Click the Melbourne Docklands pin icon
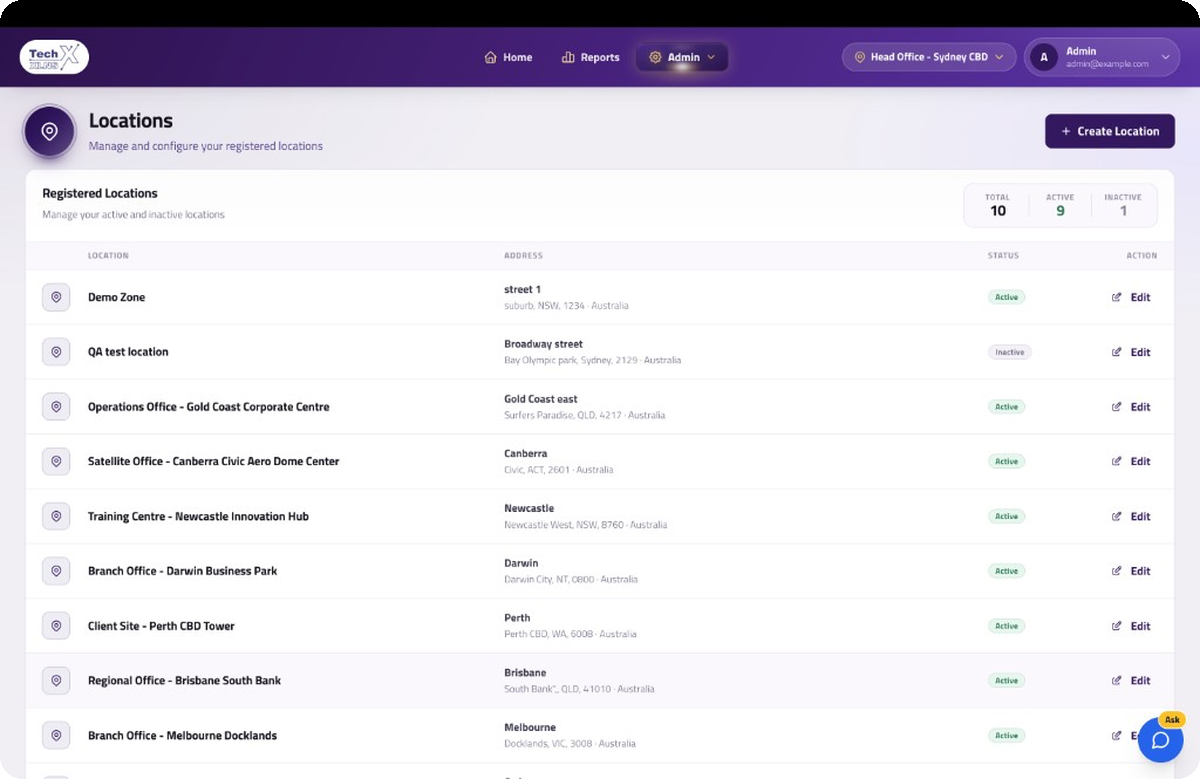Viewport: 1200px width, 779px height. point(56,735)
